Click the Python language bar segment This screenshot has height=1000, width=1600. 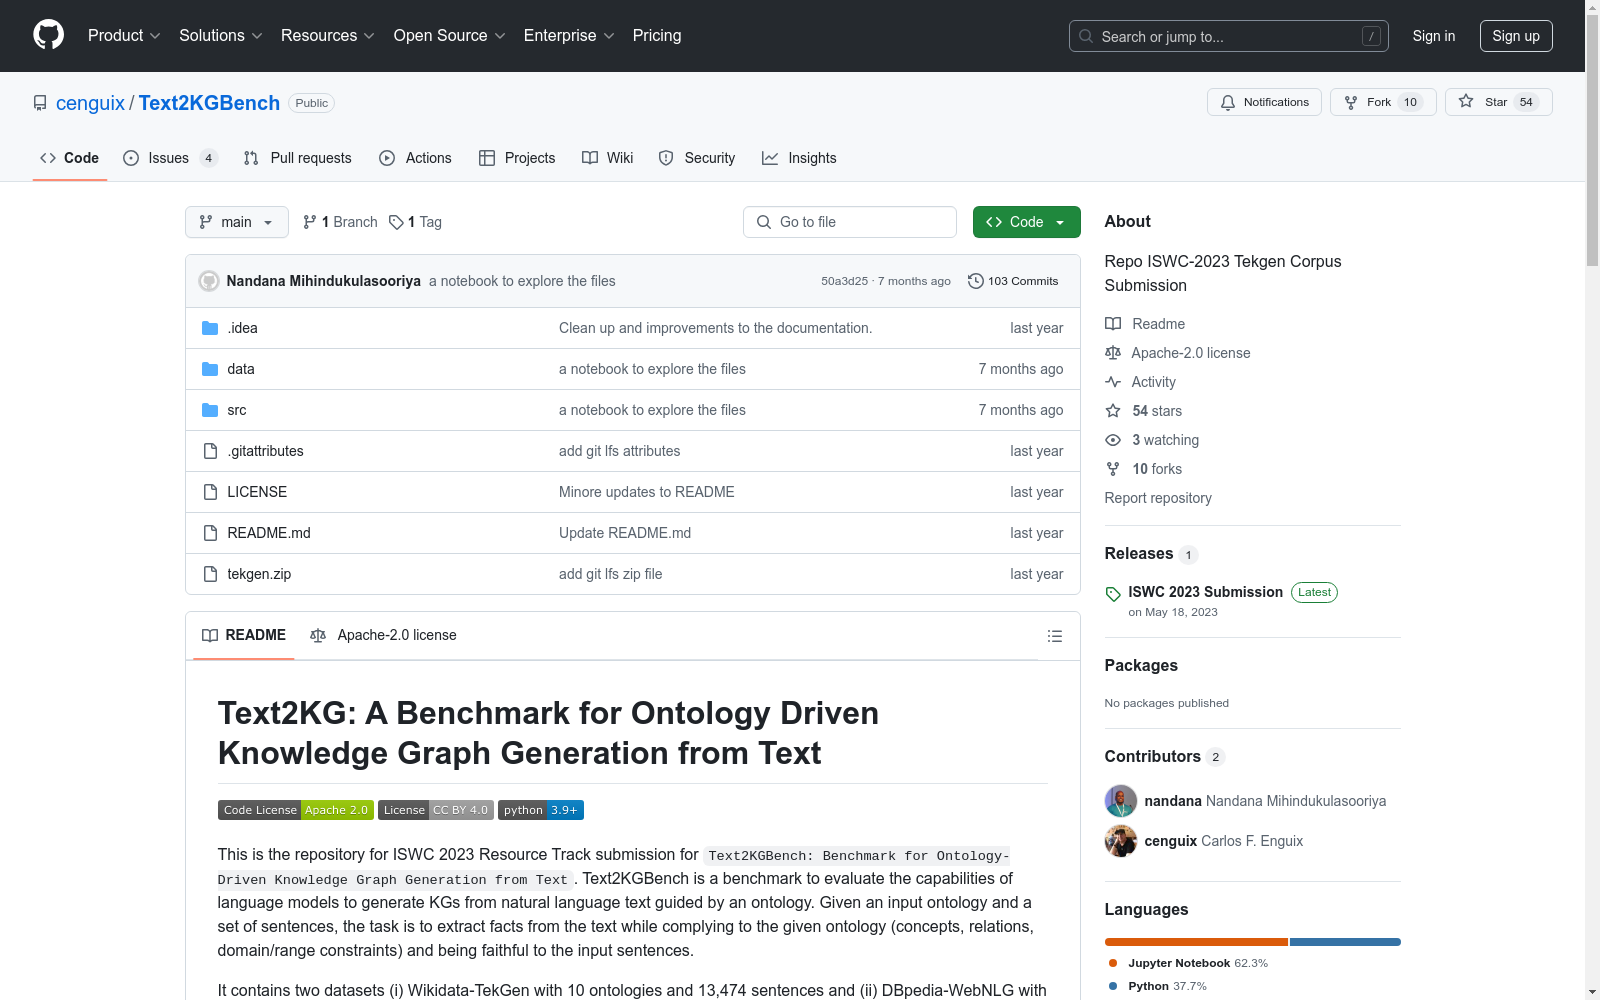tap(1345, 942)
